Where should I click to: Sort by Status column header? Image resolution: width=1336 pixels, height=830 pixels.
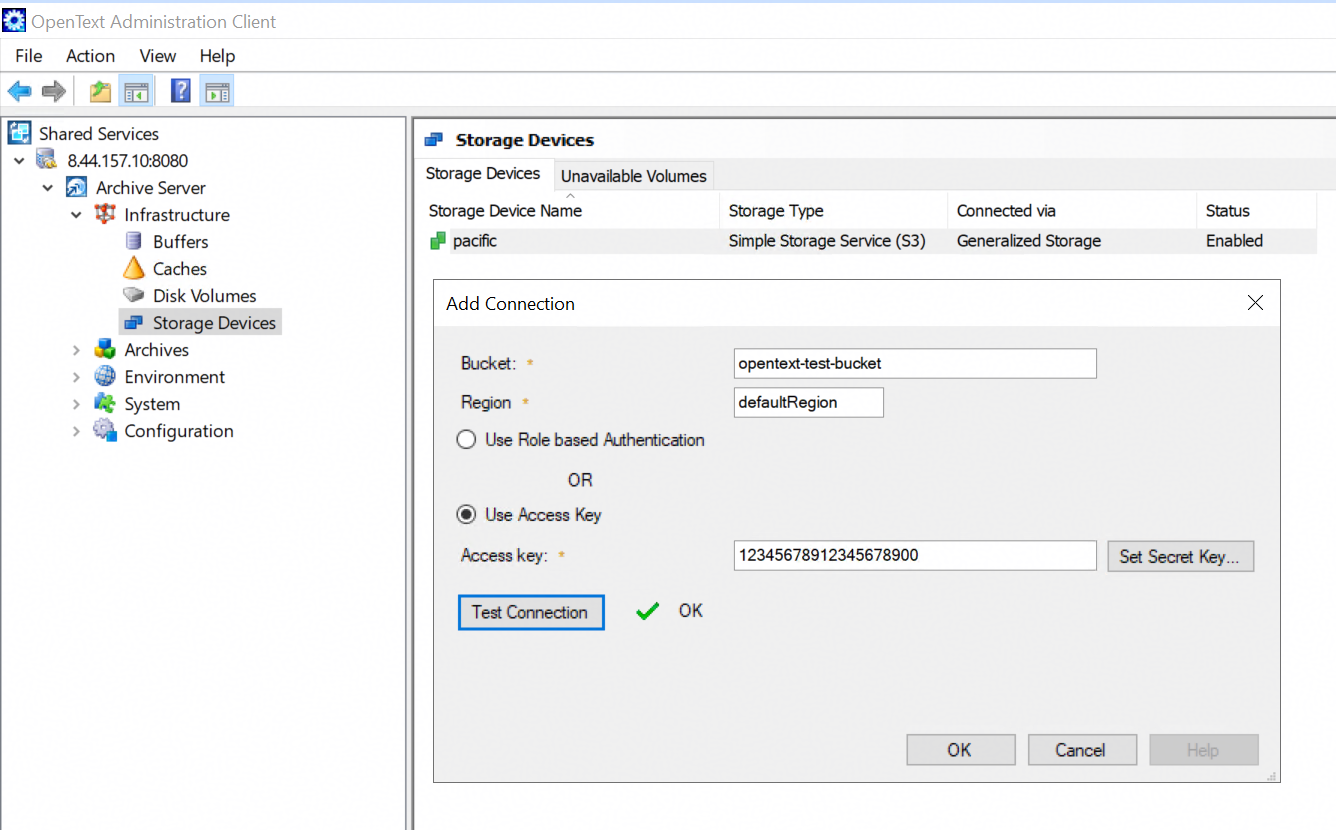click(1256, 211)
